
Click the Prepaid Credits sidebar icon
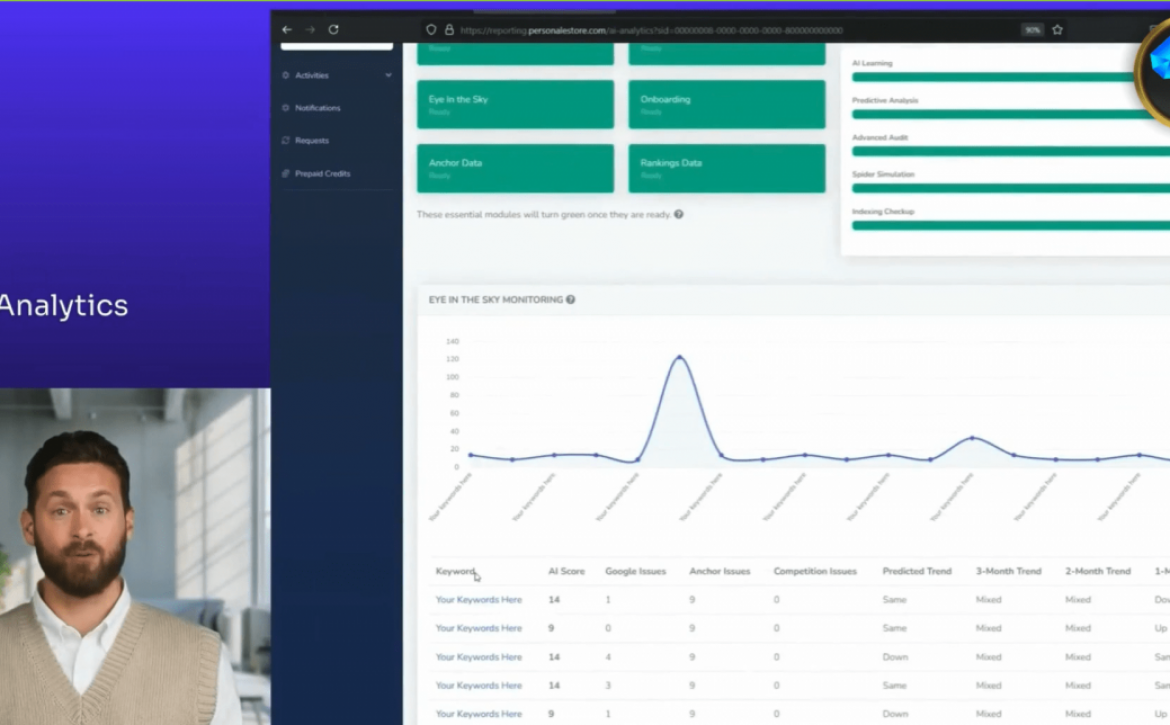286,174
